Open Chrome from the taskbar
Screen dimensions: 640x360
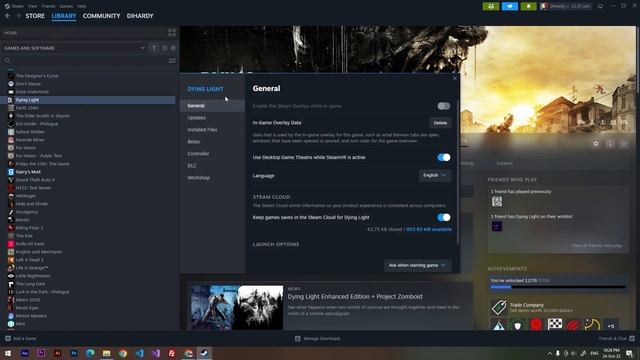tap(122, 353)
